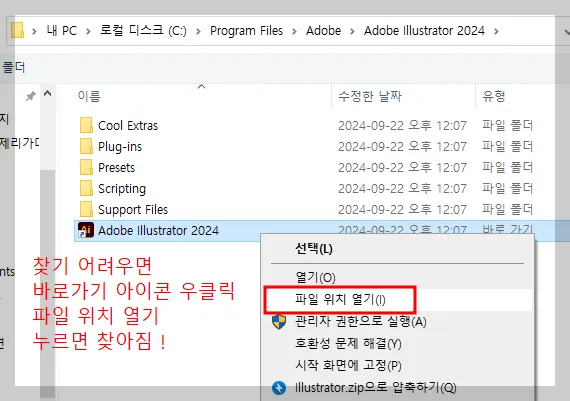Expand chevron after 로컬 디스크 (C:) breadcrumb
The image size is (570, 401).
click(x=198, y=32)
